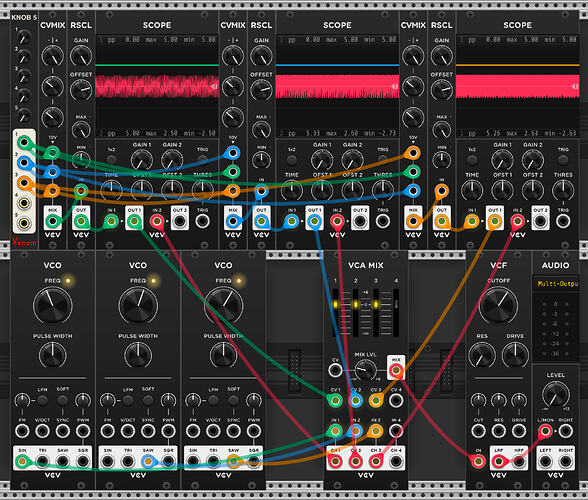
Task: Click the LEVEL knob on the AUDIO module
Action: click(x=556, y=394)
